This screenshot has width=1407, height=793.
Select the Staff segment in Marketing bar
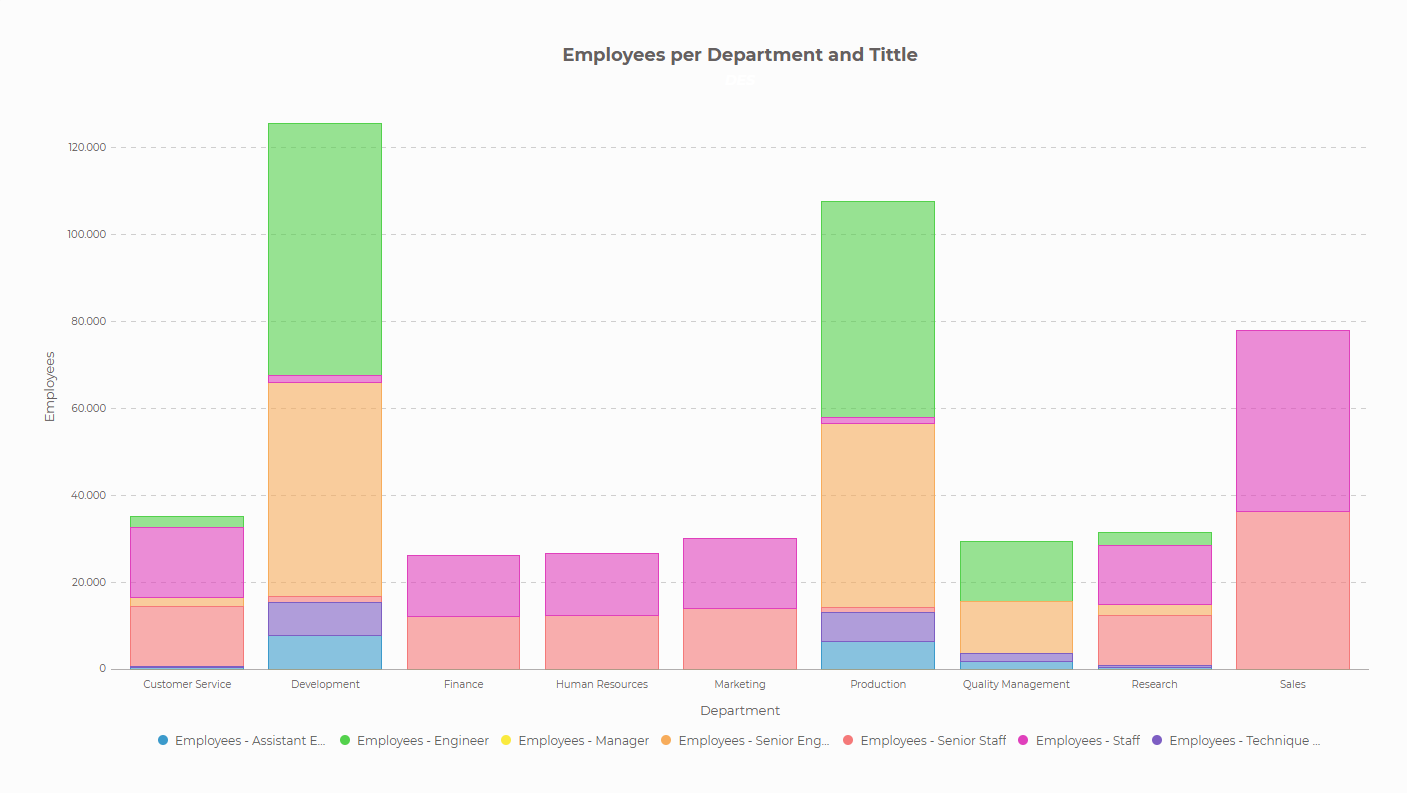740,573
